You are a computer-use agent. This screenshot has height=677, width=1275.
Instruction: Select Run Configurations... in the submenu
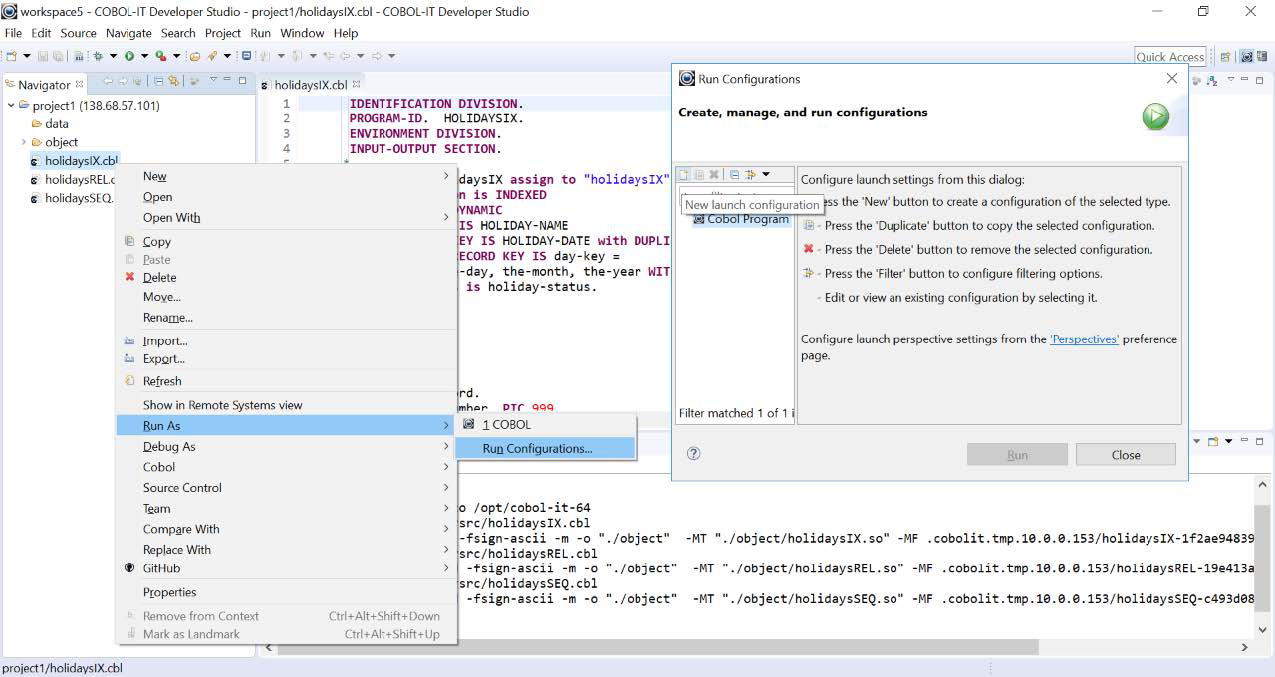click(x=537, y=449)
